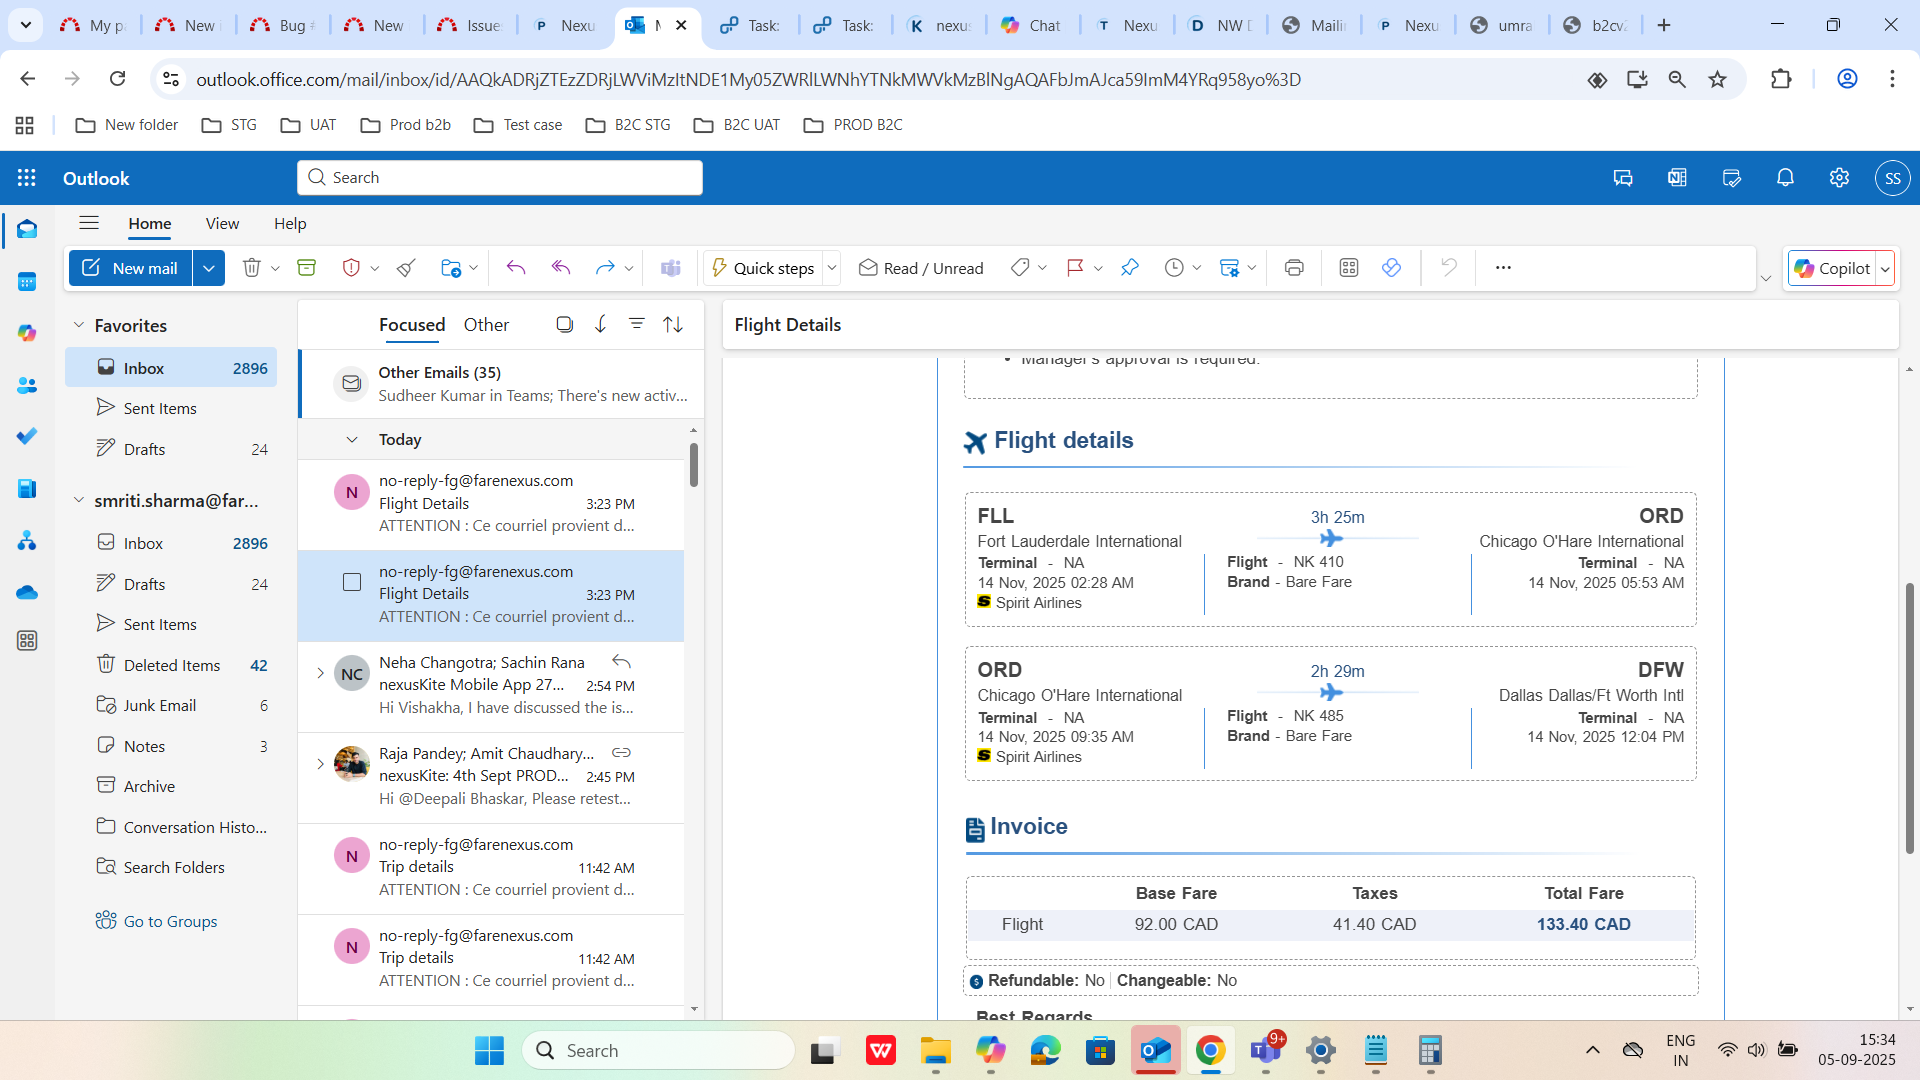Expand the New mail dropdown arrow
Viewport: 1920px width, 1080px height.
(209, 268)
